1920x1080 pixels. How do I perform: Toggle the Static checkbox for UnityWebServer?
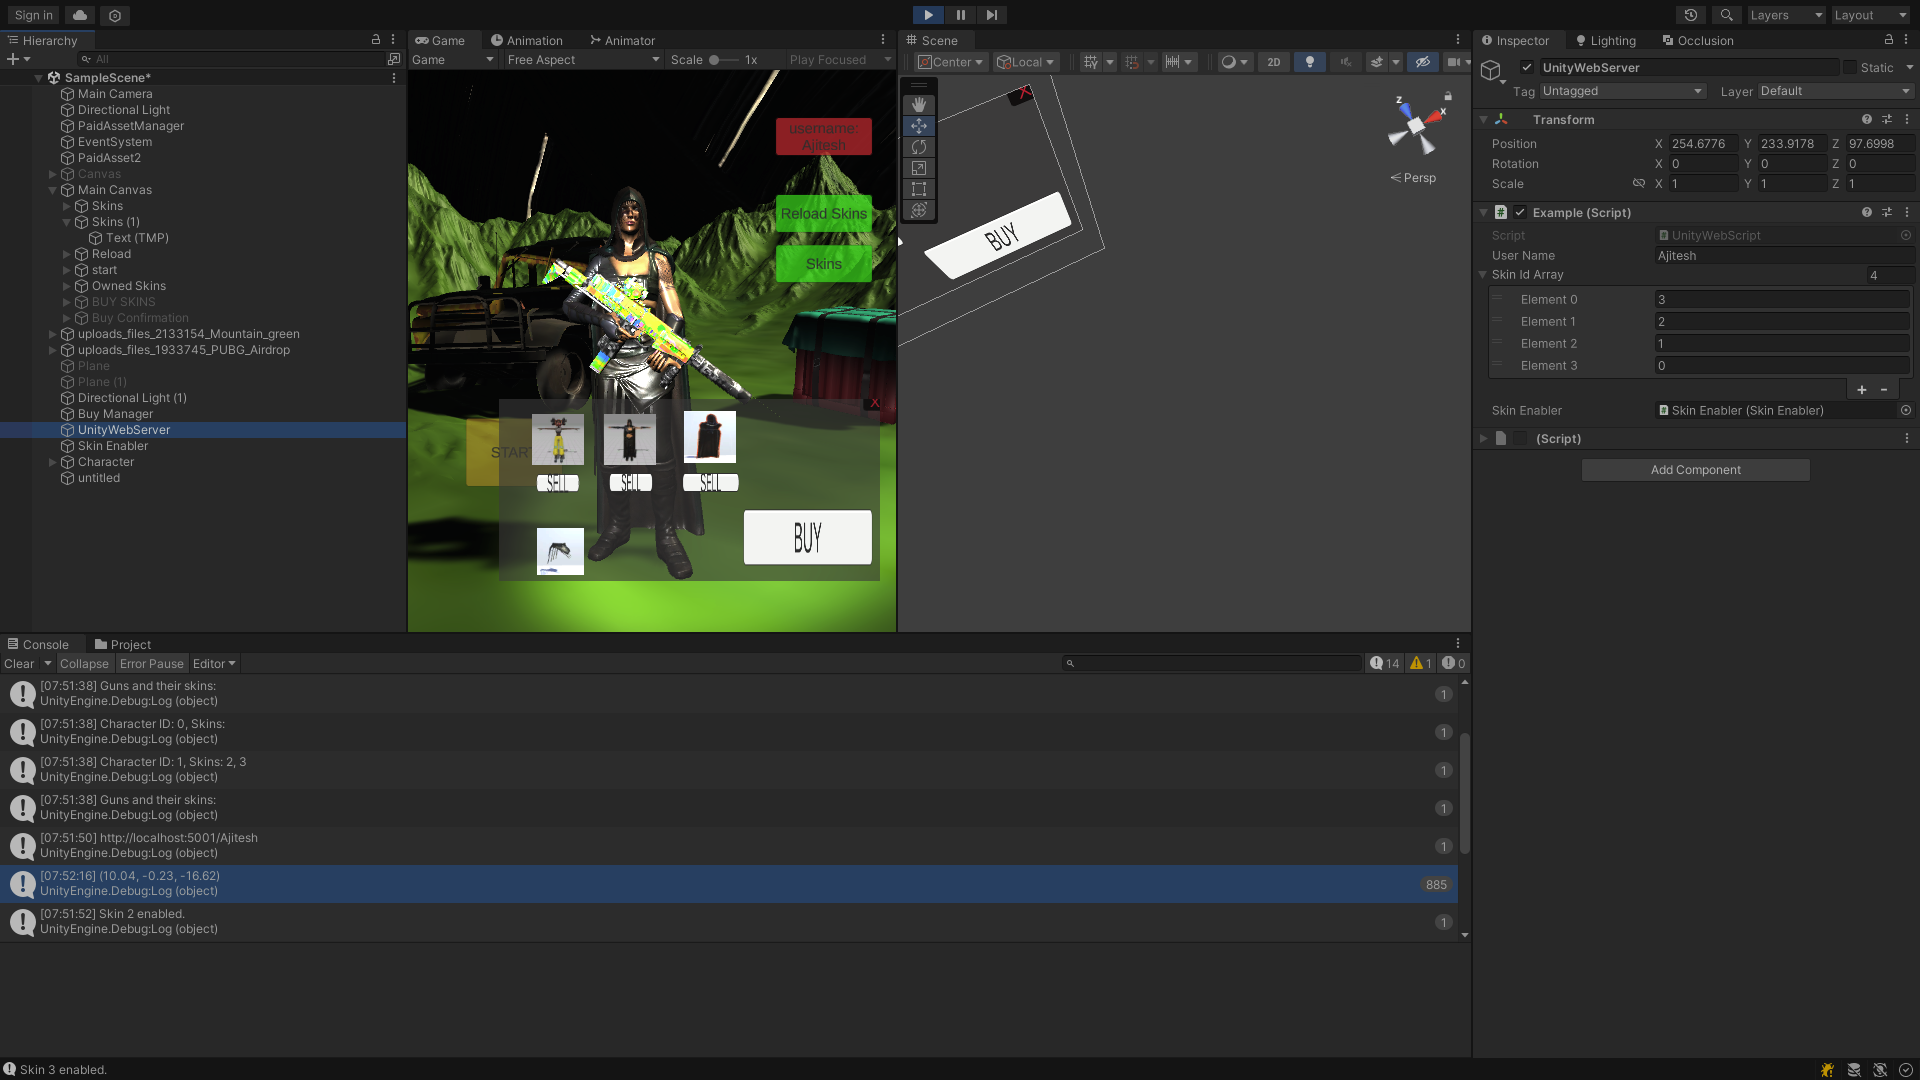tap(1850, 68)
